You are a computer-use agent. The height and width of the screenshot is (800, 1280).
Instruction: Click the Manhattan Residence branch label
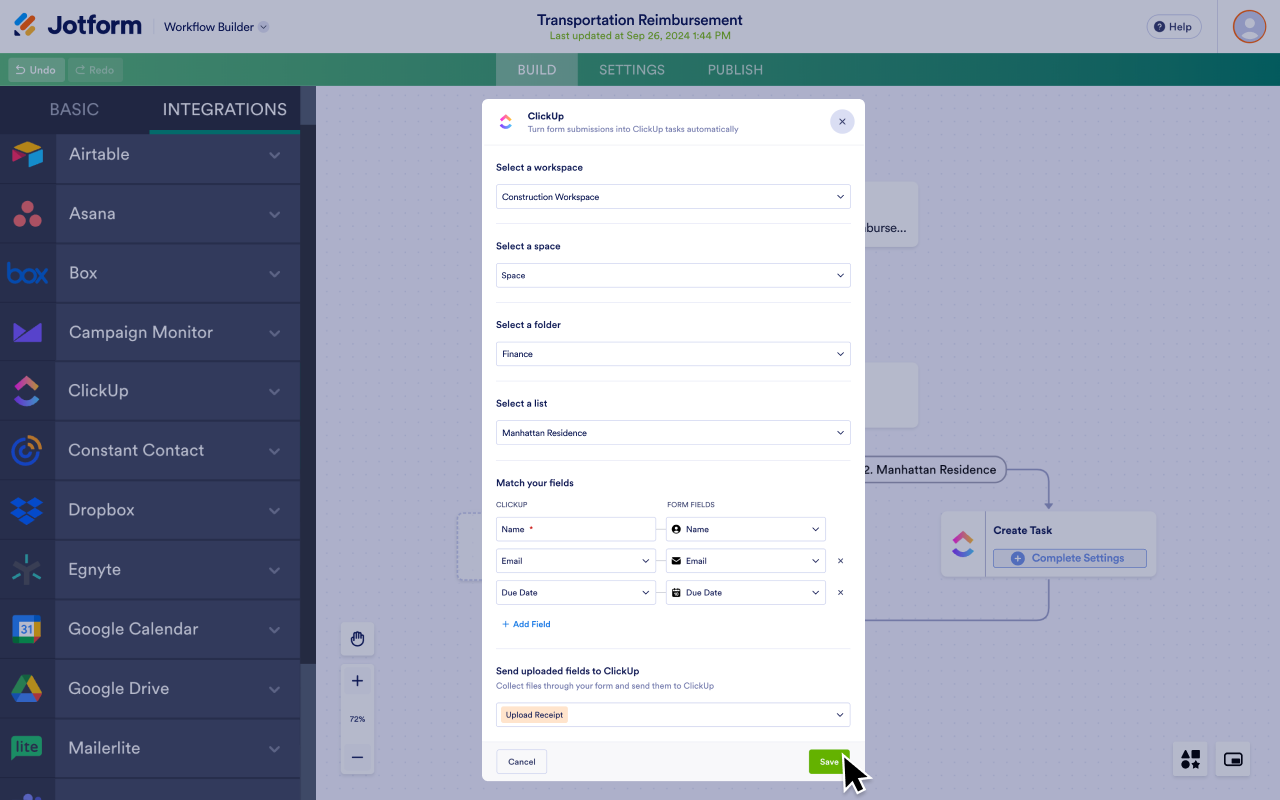tap(930, 469)
